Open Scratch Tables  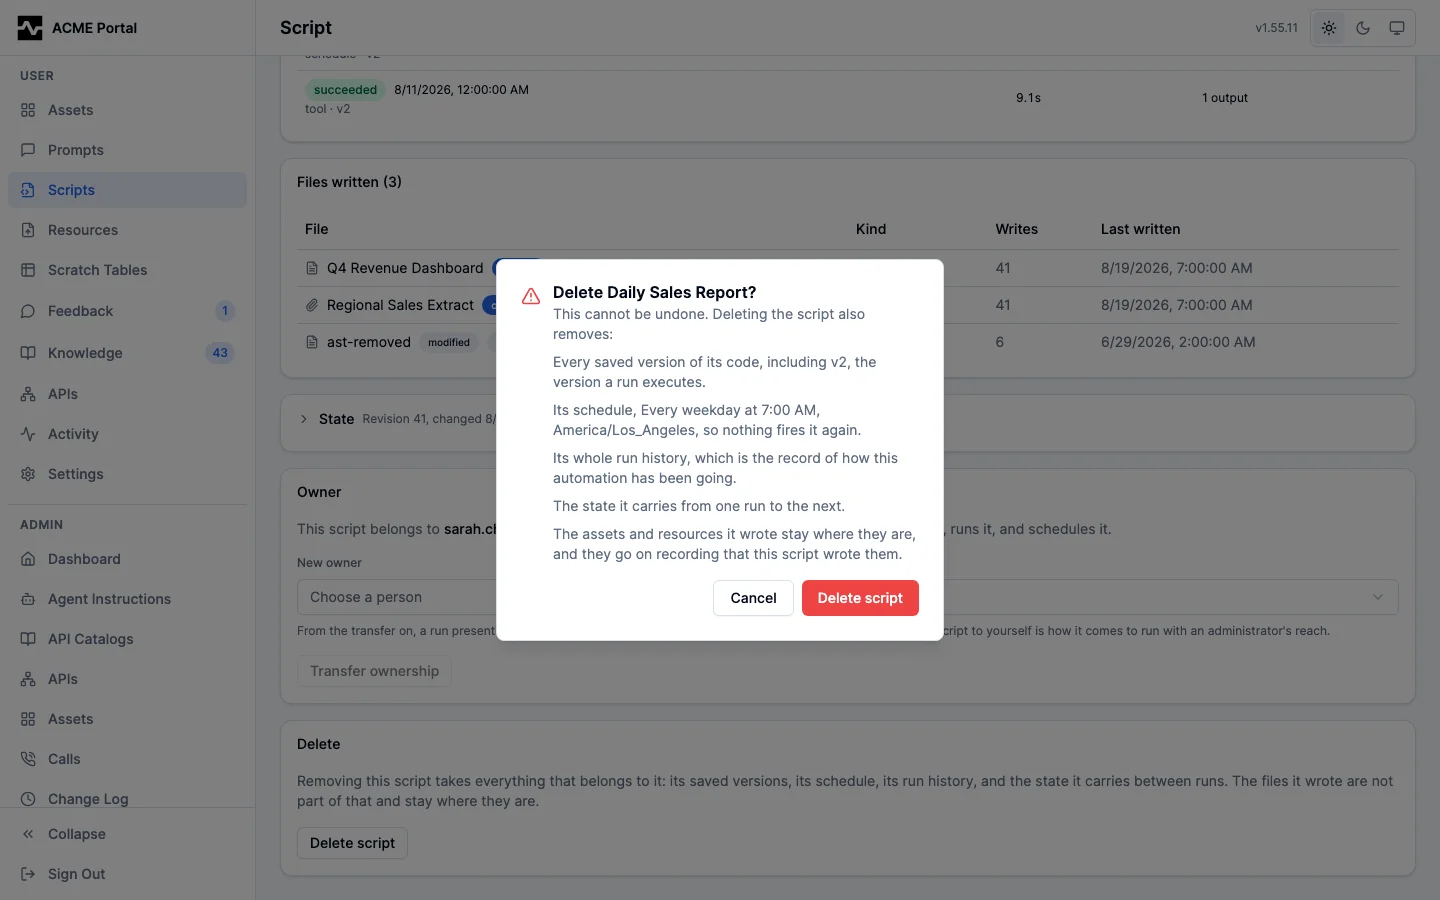(x=127, y=270)
